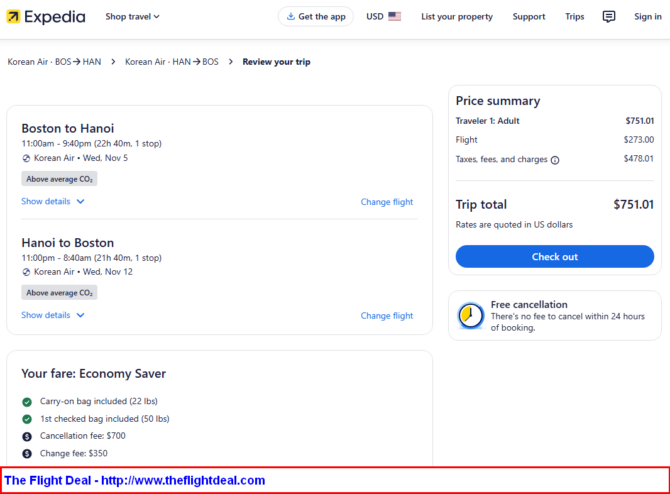Image resolution: width=670 pixels, height=494 pixels.
Task: Click the change fee dollar icon
Action: tap(27, 453)
